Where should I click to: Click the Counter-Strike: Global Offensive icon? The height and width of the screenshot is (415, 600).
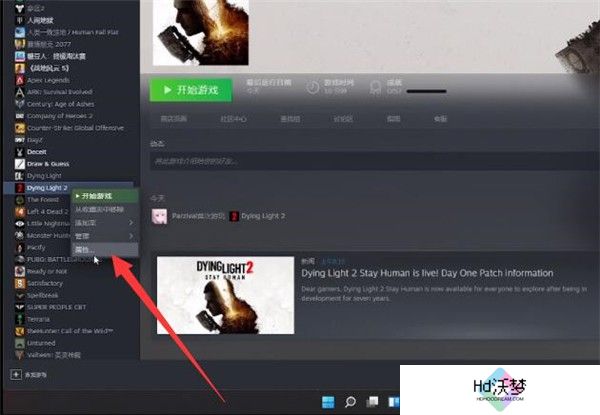[20, 128]
